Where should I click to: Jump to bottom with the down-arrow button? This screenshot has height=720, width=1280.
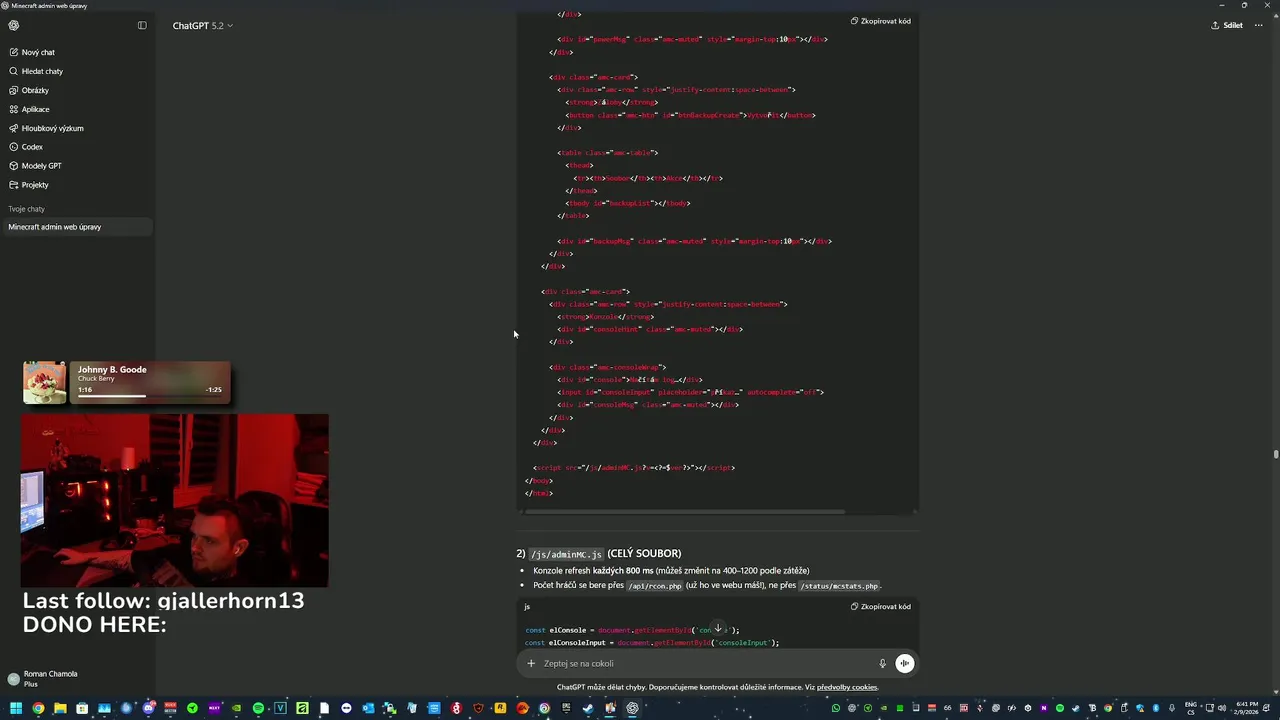pyautogui.click(x=717, y=629)
